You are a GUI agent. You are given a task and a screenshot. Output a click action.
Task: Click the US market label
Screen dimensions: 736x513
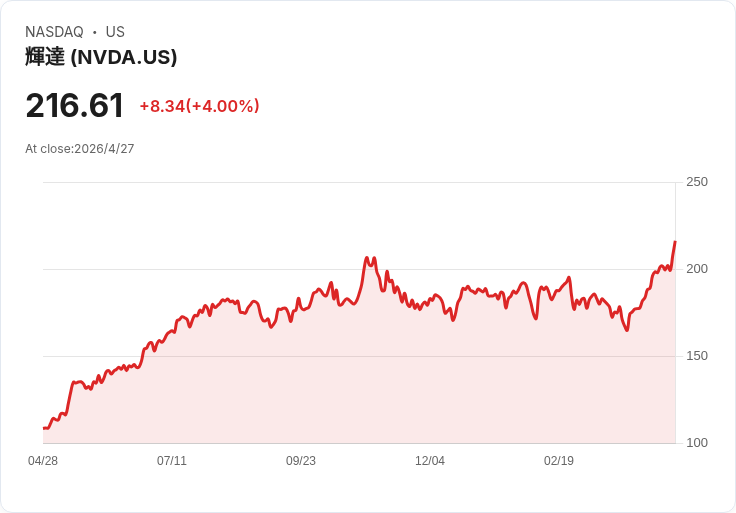pyautogui.click(x=115, y=32)
